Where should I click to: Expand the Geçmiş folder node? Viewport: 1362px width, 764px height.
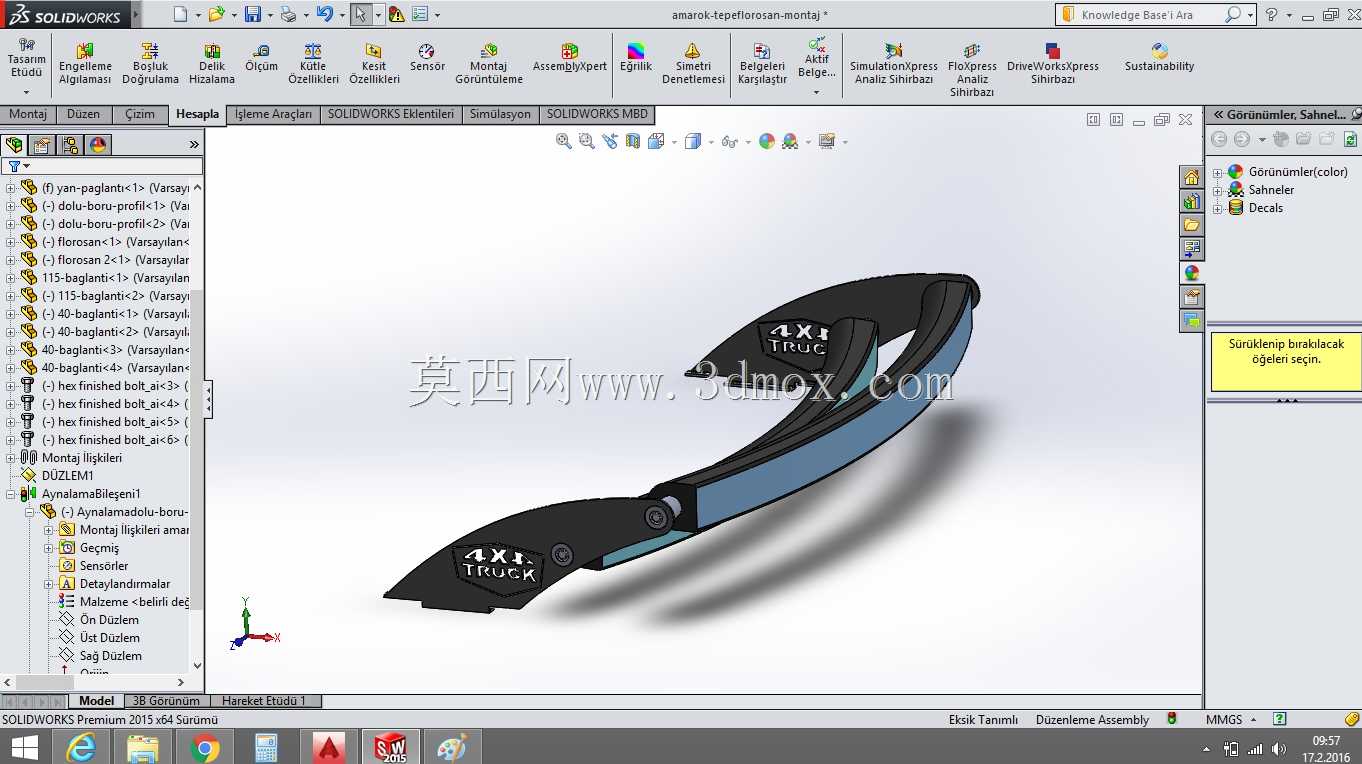tap(48, 548)
